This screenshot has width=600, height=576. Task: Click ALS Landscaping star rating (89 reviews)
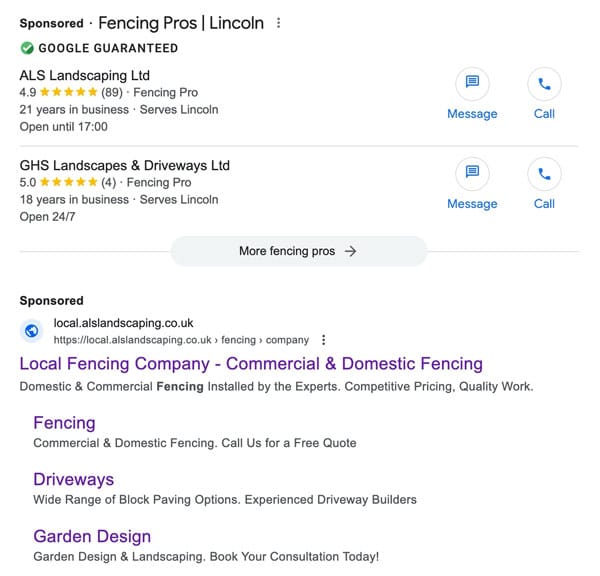[x=71, y=92]
